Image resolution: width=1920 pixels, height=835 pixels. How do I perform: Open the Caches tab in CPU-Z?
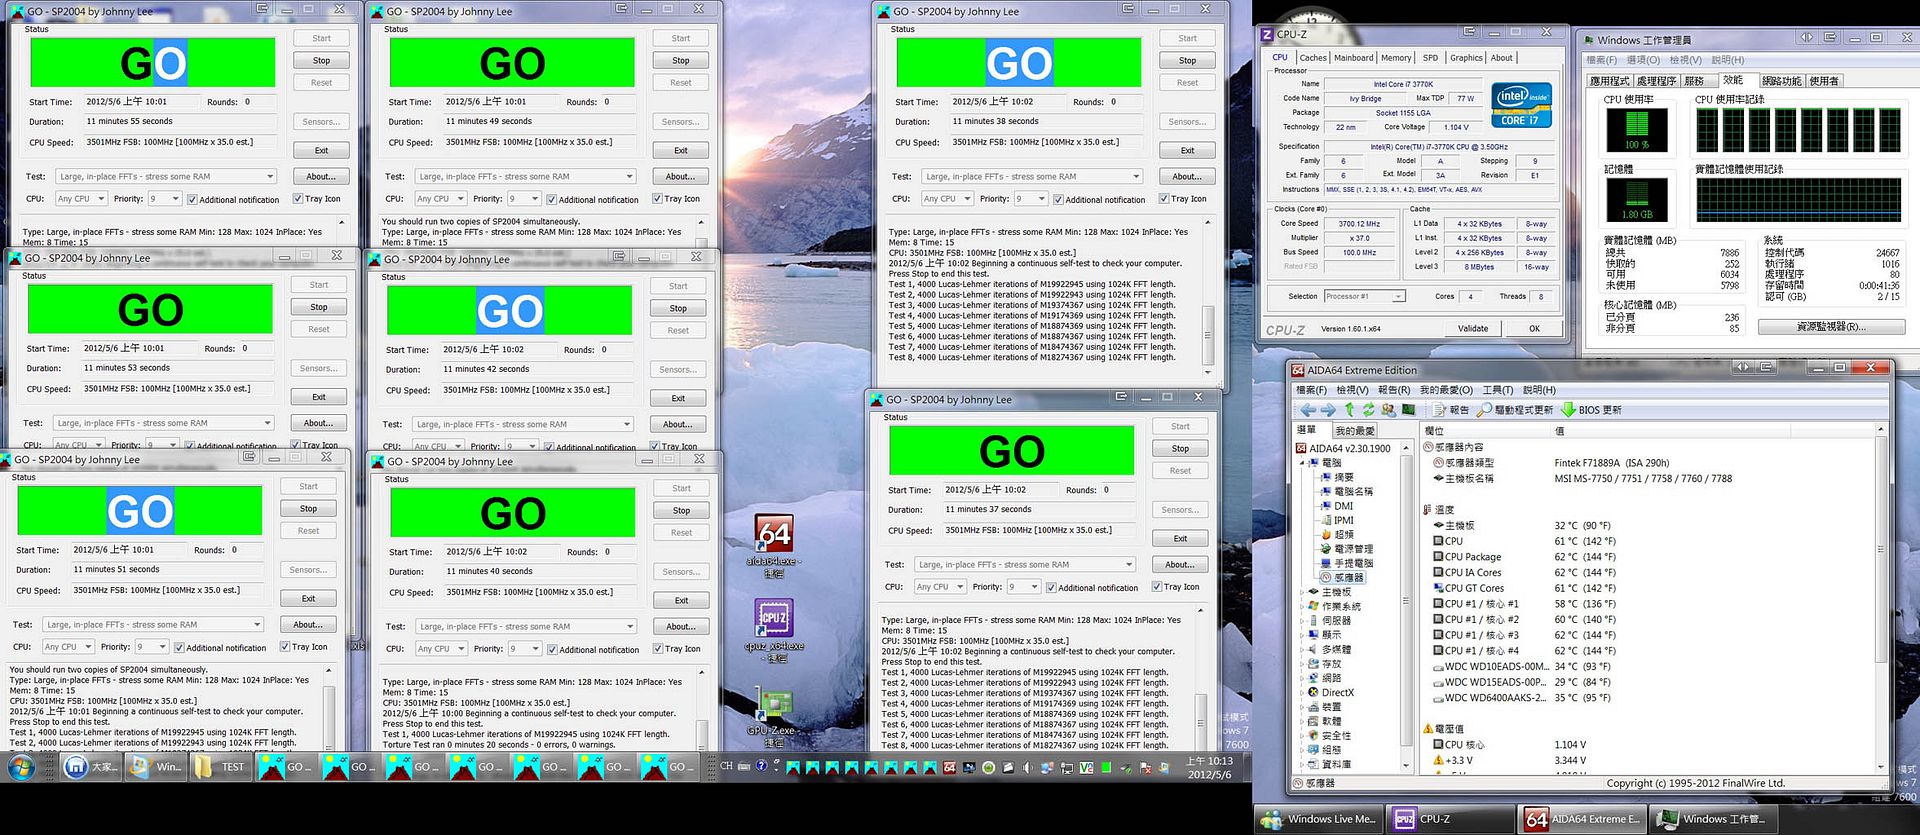pyautogui.click(x=1312, y=58)
